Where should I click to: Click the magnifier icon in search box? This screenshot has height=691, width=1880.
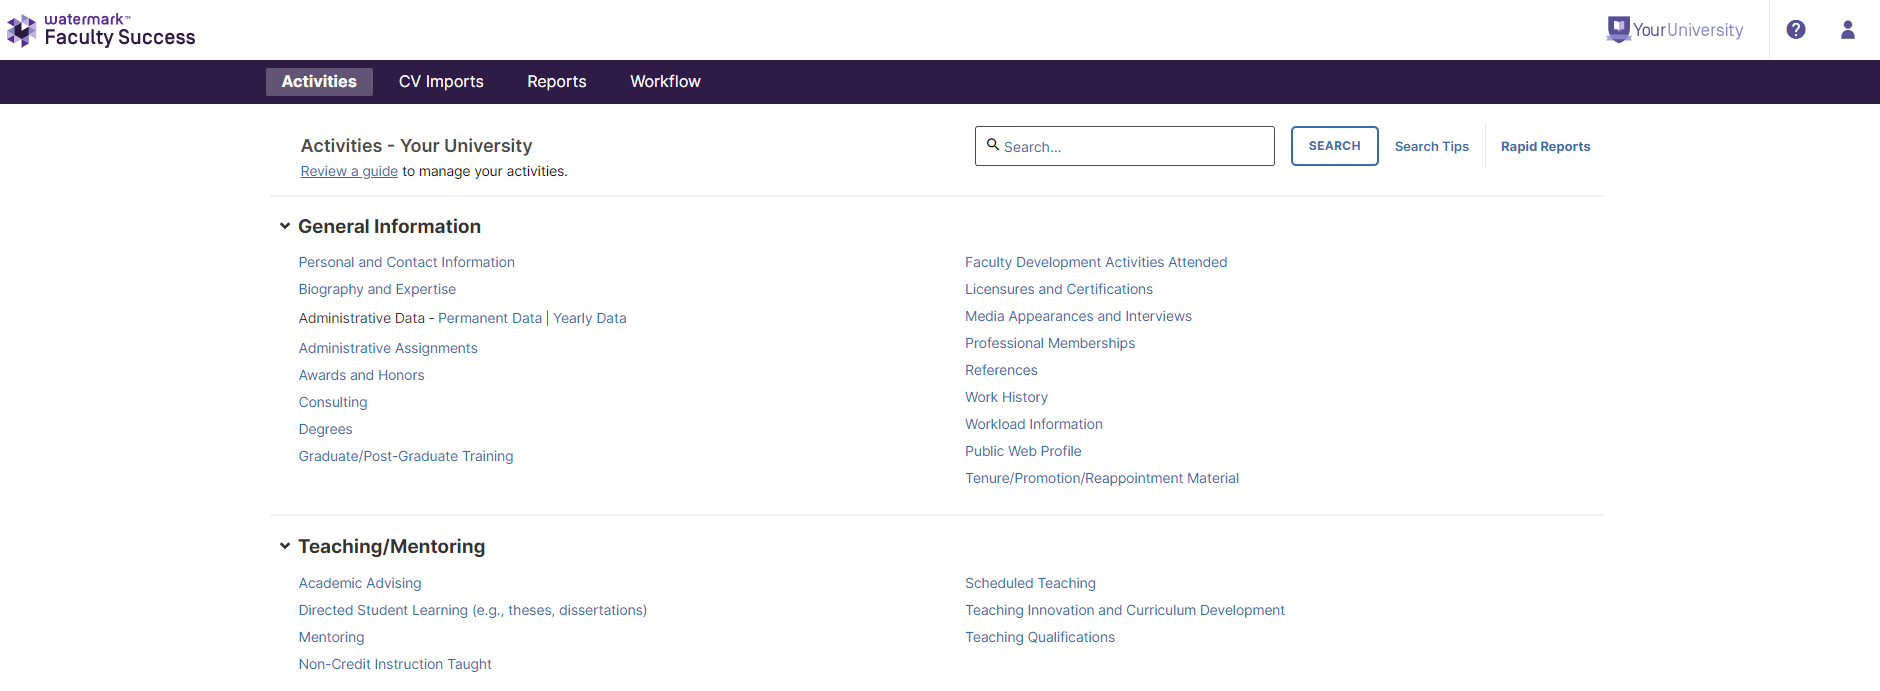[x=993, y=145]
